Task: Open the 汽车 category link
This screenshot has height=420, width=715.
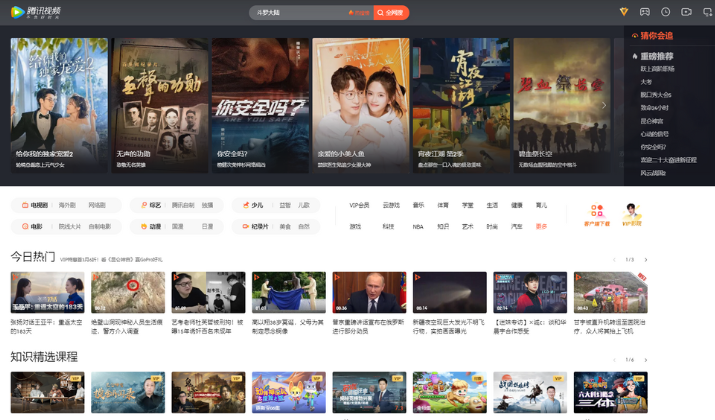Action: point(517,227)
